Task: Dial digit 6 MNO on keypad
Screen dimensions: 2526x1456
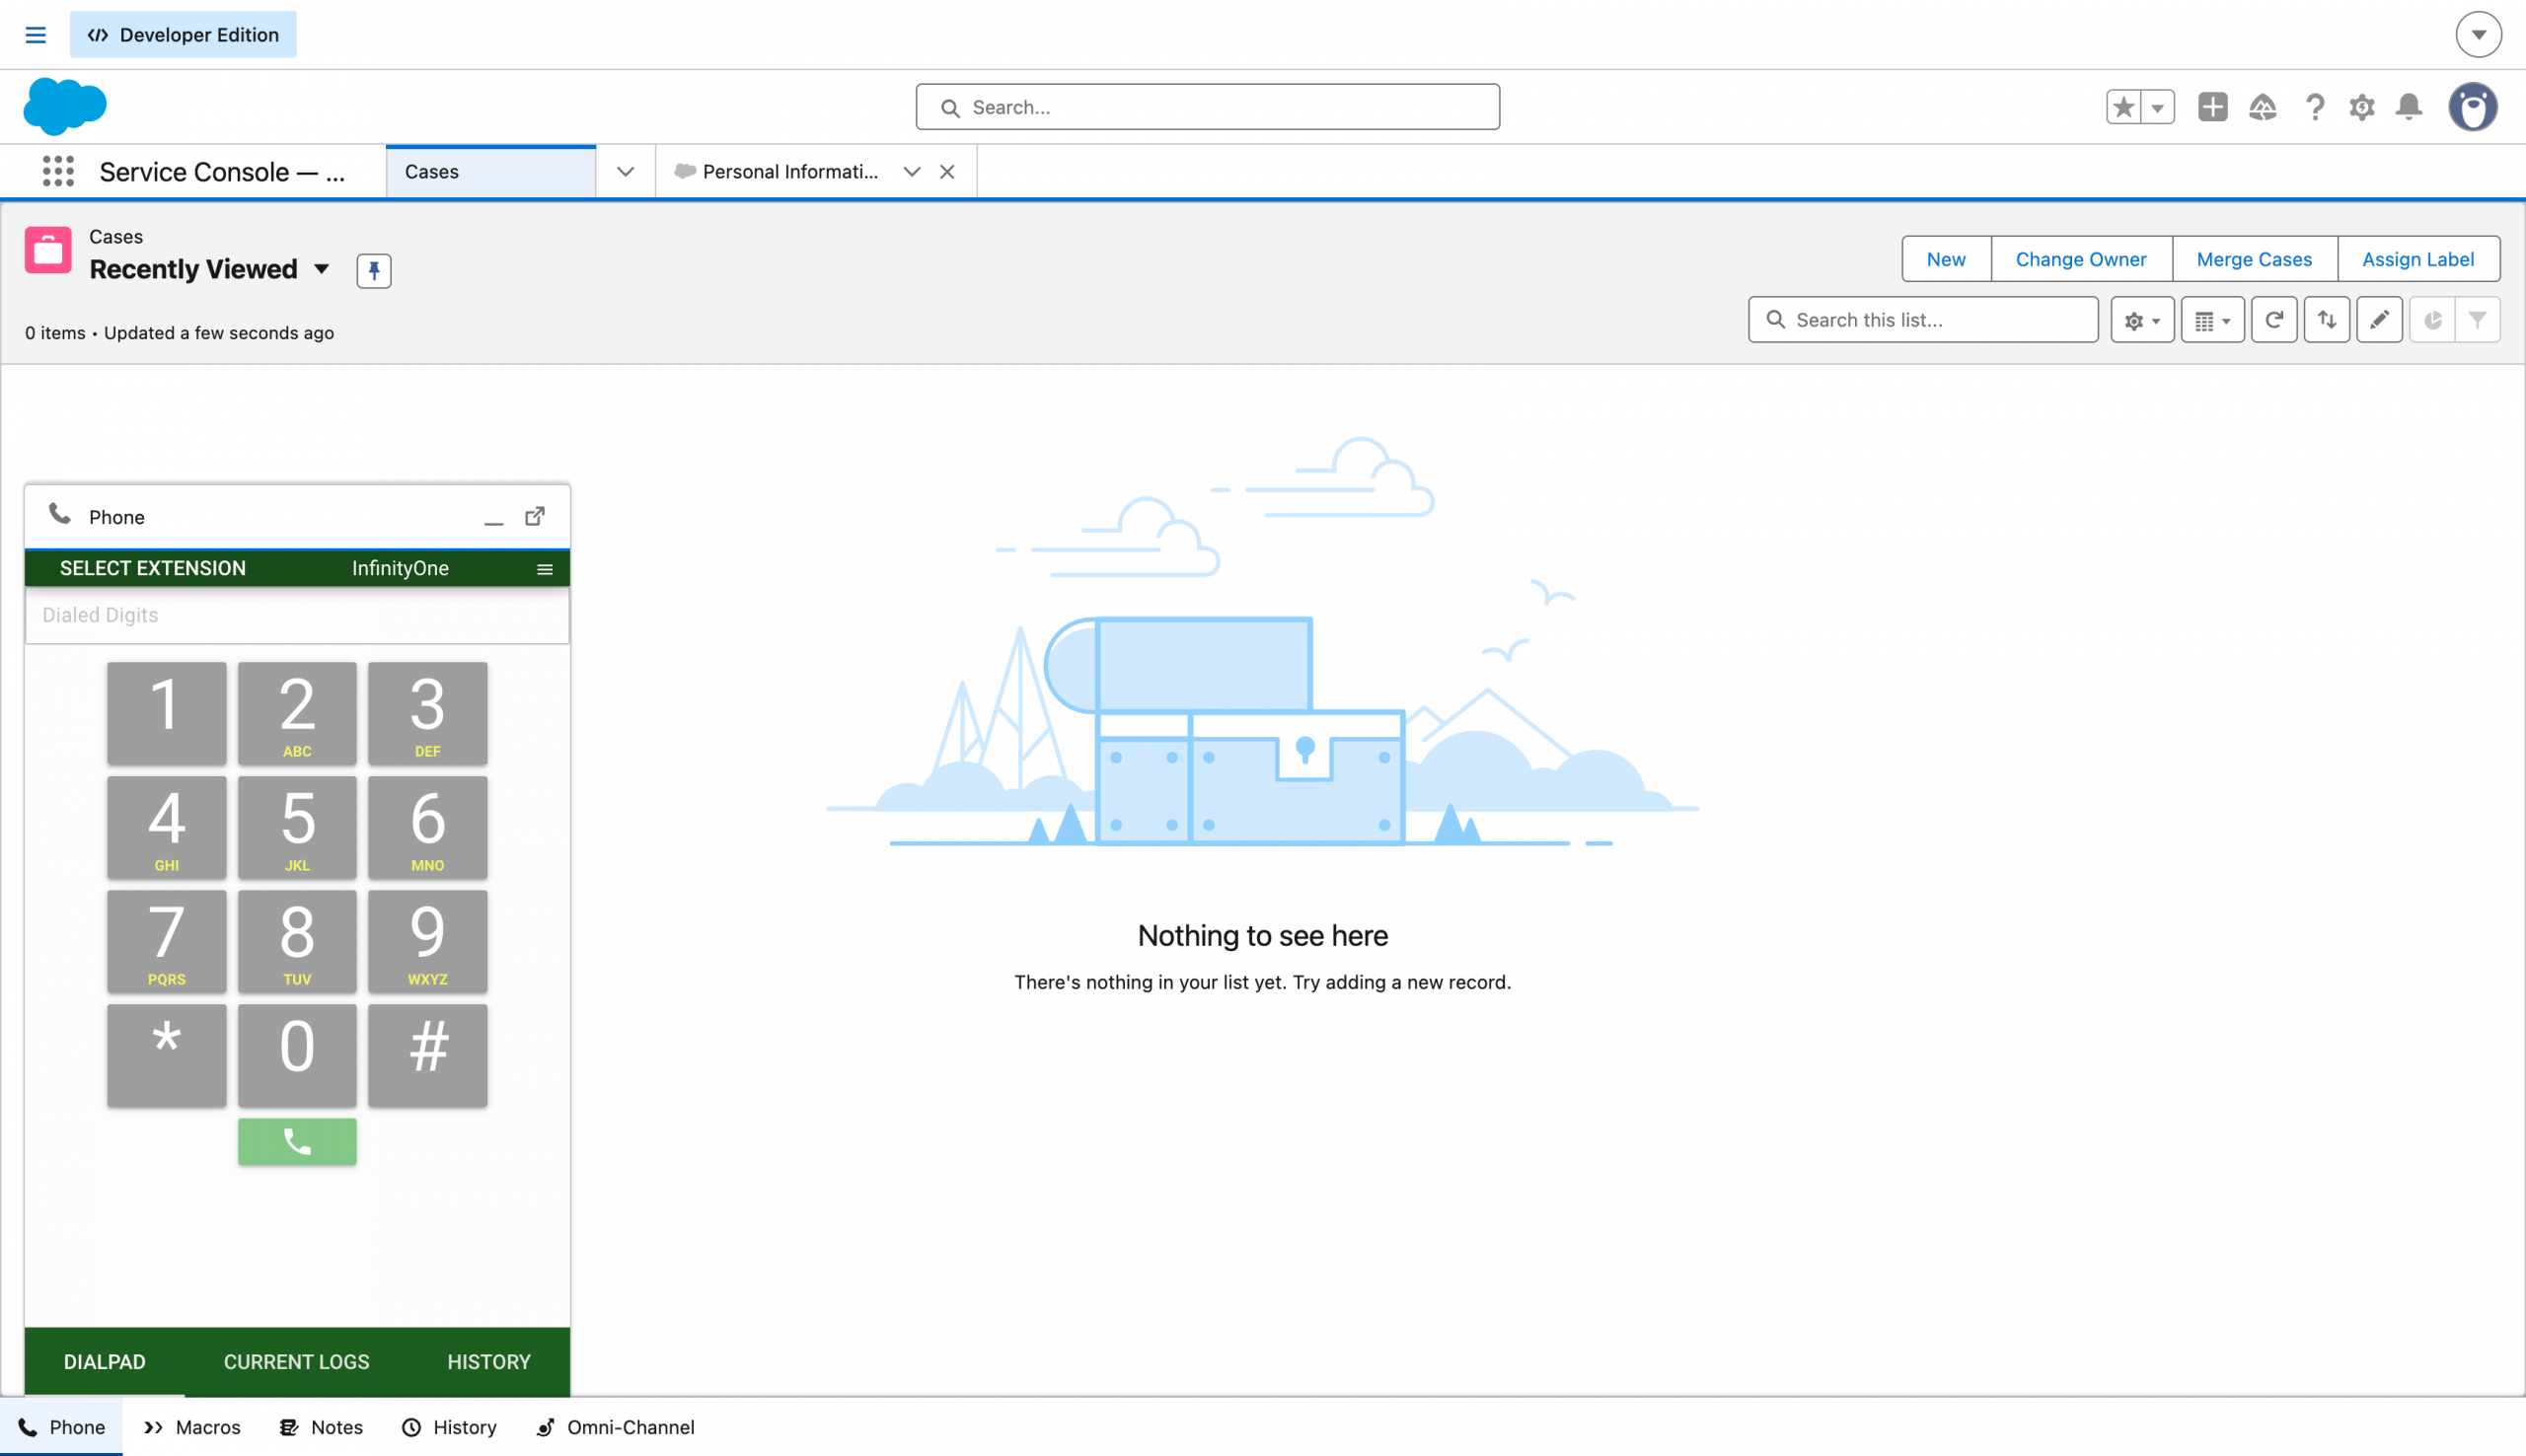Action: pyautogui.click(x=427, y=827)
